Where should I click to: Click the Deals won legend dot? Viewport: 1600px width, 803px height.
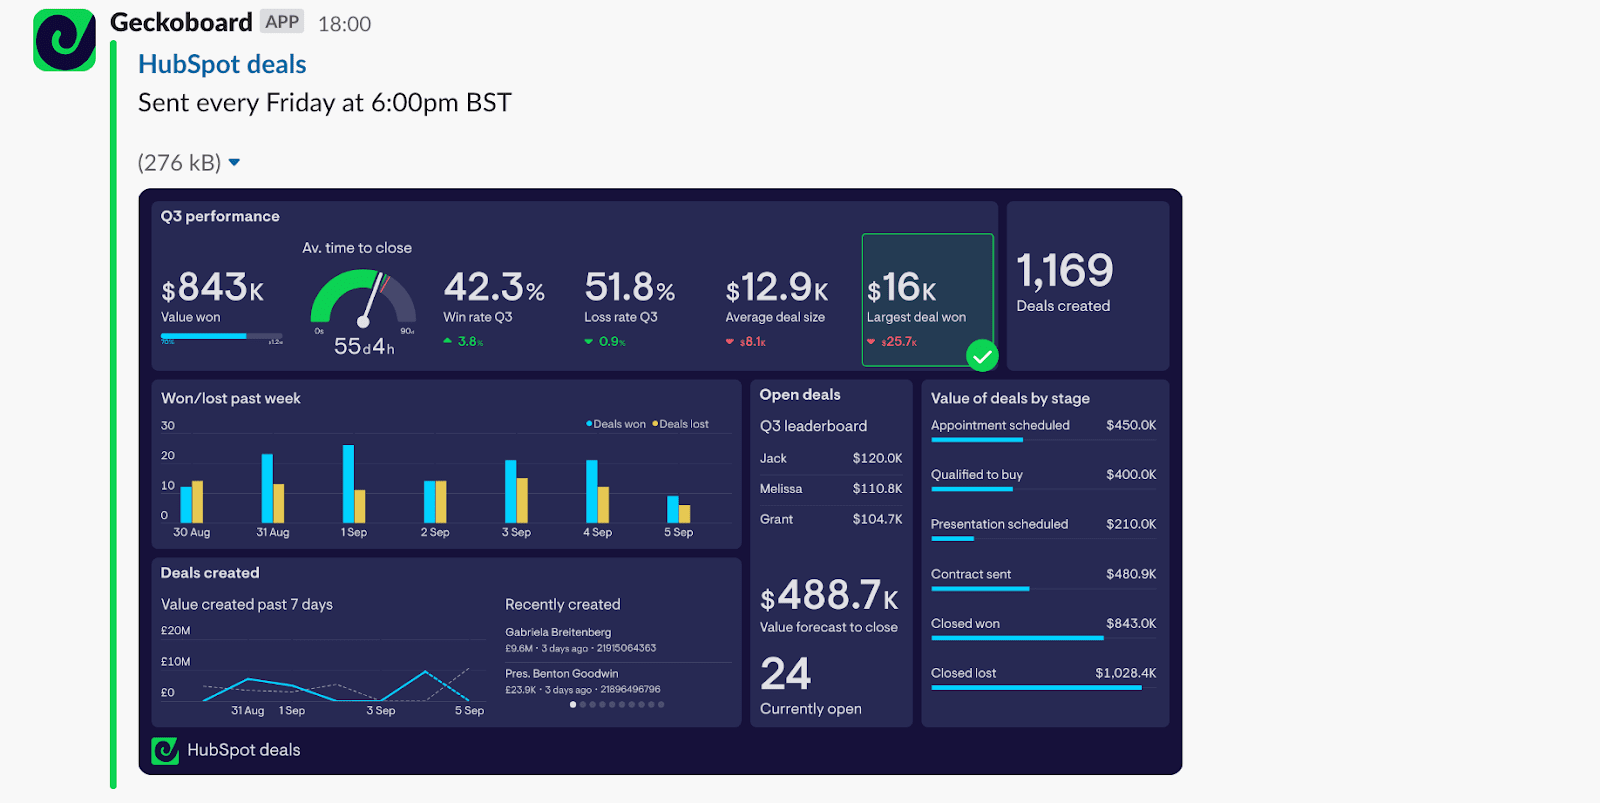tap(589, 424)
